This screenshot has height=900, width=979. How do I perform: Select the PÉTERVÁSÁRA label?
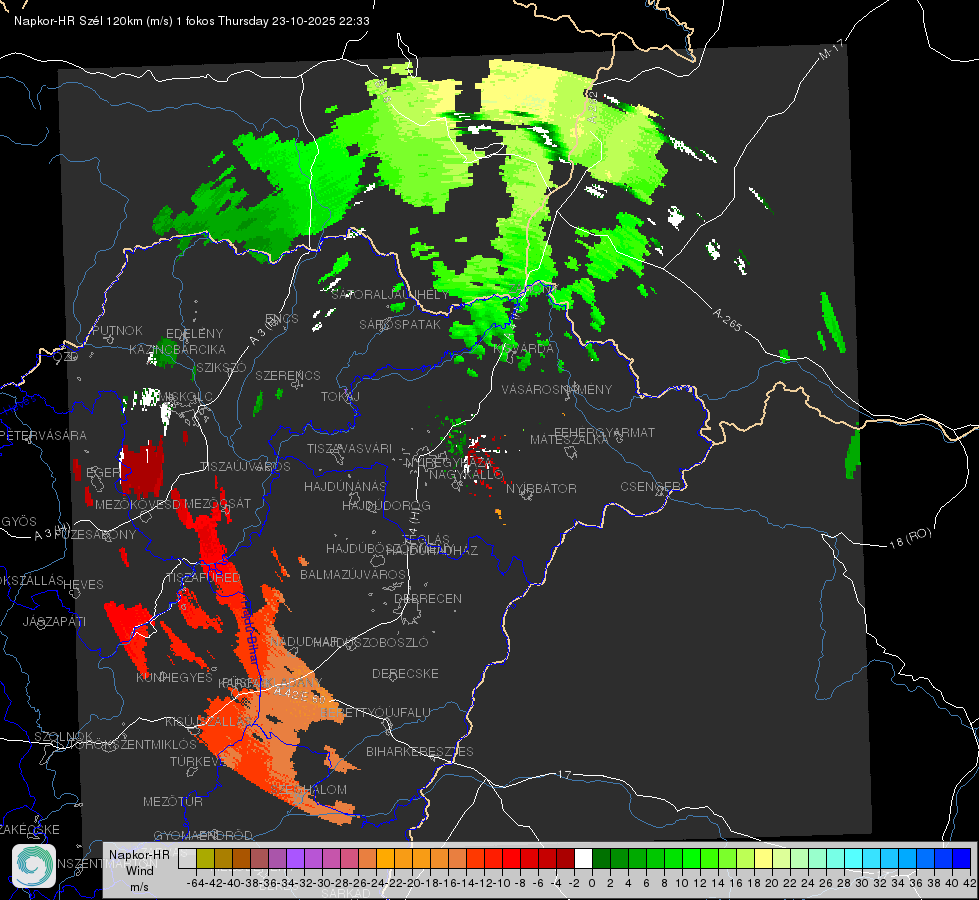click(43, 435)
